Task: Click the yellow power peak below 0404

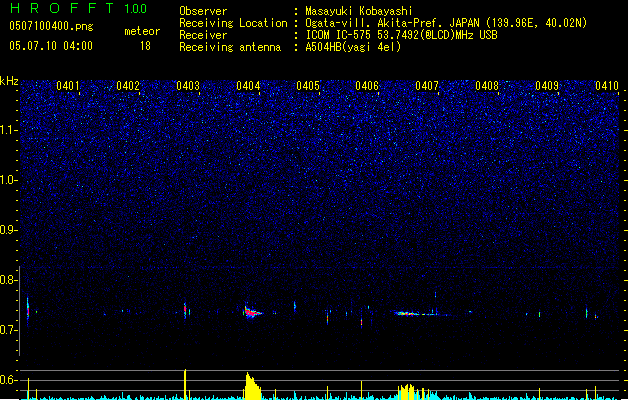Action: [x=252, y=386]
